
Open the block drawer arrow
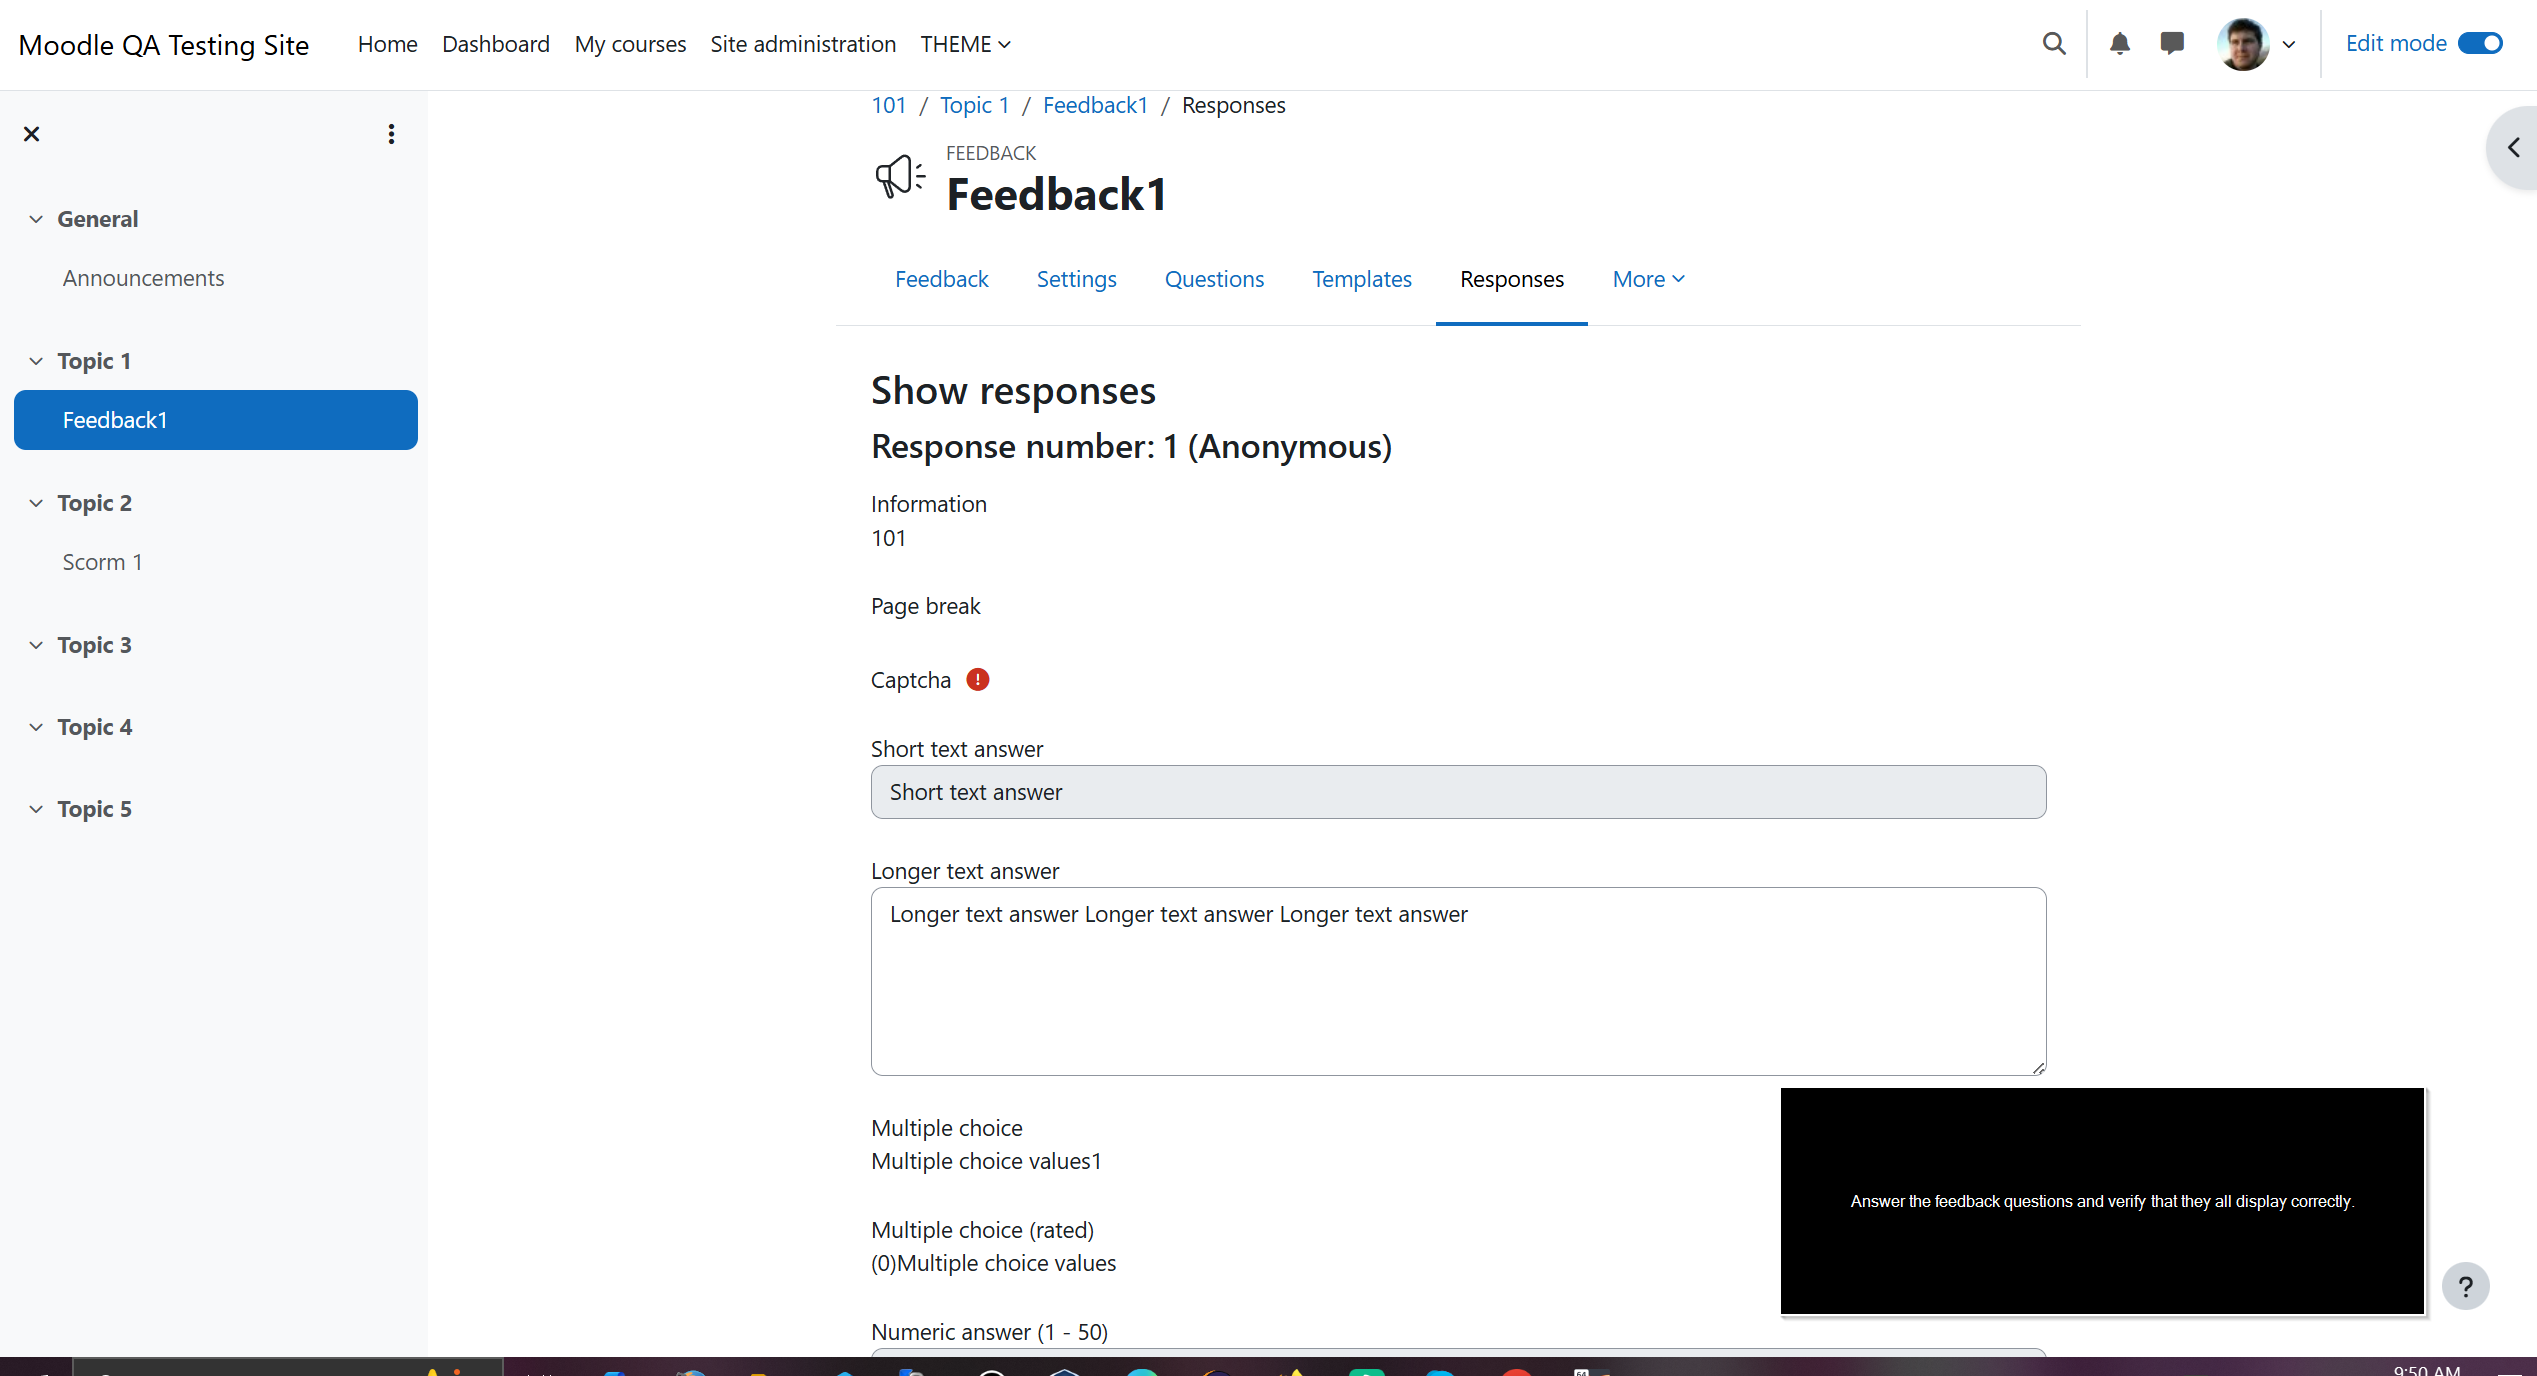(x=2513, y=148)
